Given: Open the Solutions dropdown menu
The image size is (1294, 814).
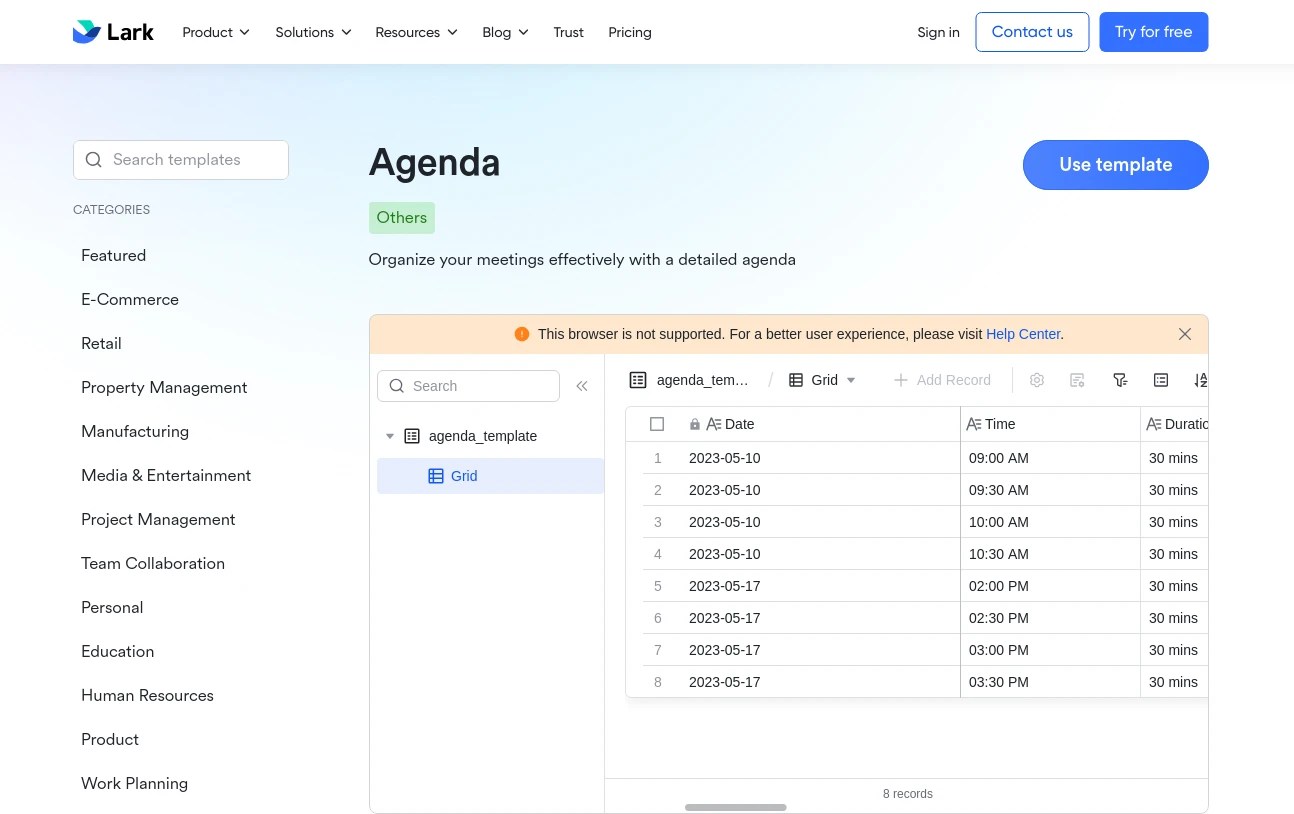Looking at the screenshot, I should 314,32.
